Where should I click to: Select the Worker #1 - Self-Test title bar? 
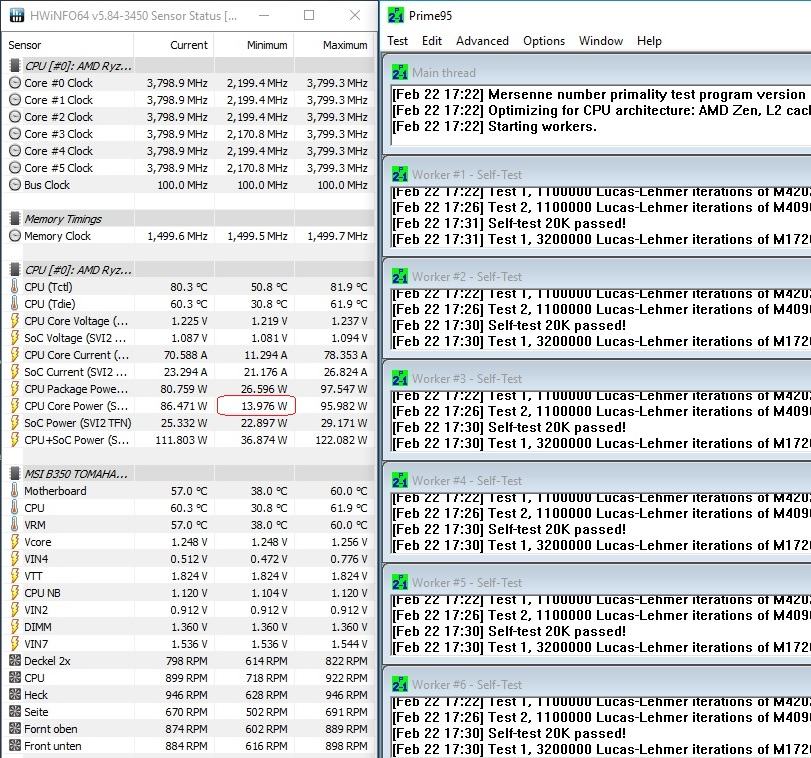point(597,174)
